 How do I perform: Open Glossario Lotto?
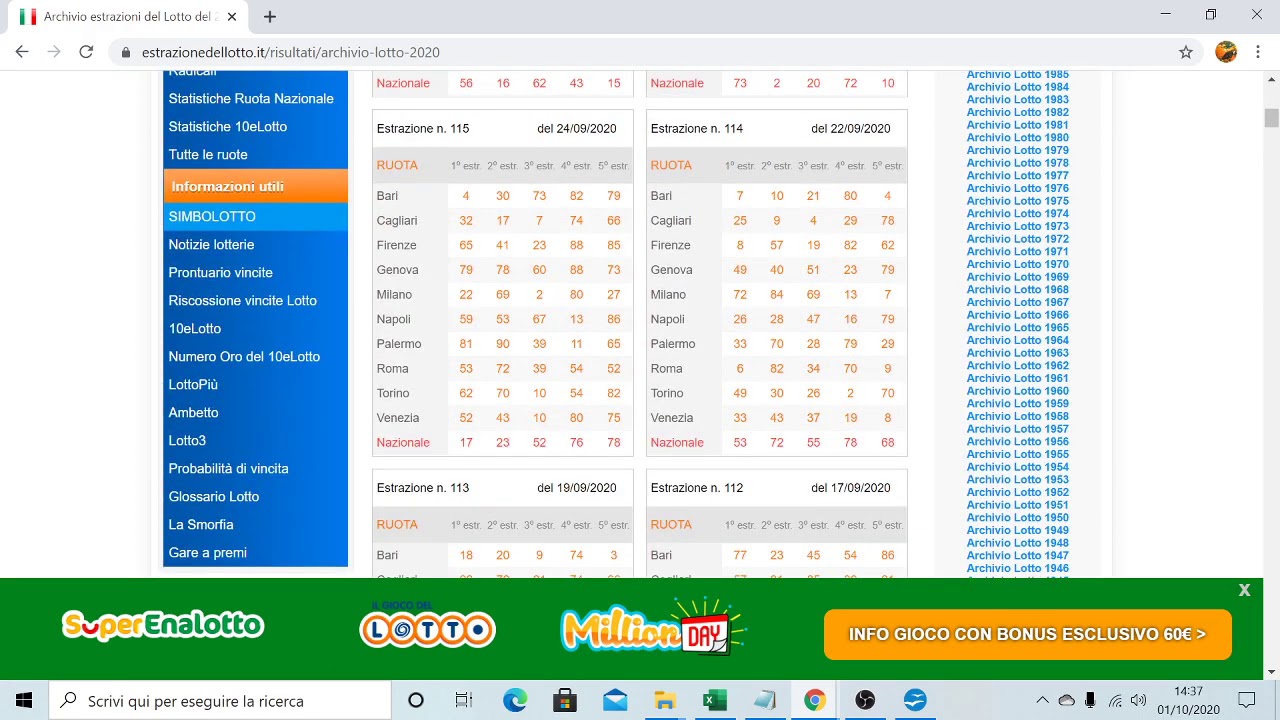tap(213, 496)
